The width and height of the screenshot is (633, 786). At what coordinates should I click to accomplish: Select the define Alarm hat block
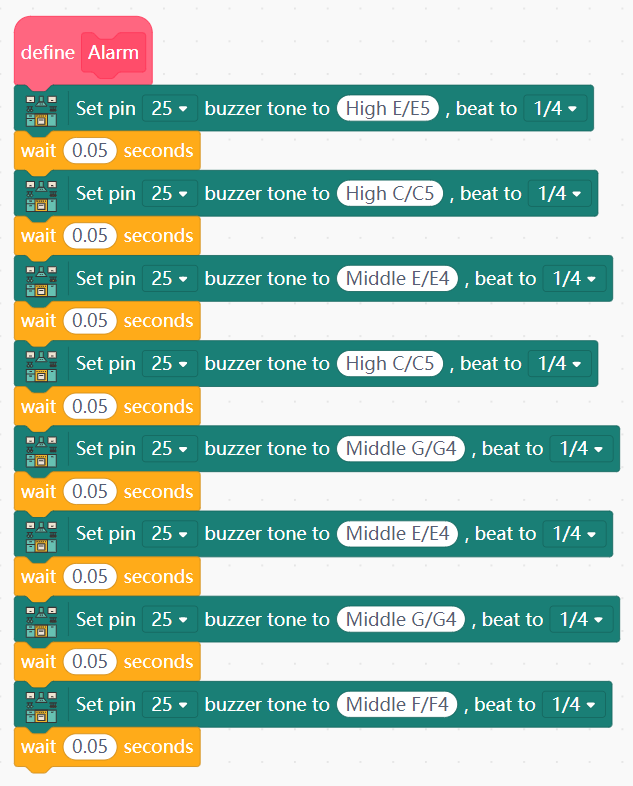point(47,52)
